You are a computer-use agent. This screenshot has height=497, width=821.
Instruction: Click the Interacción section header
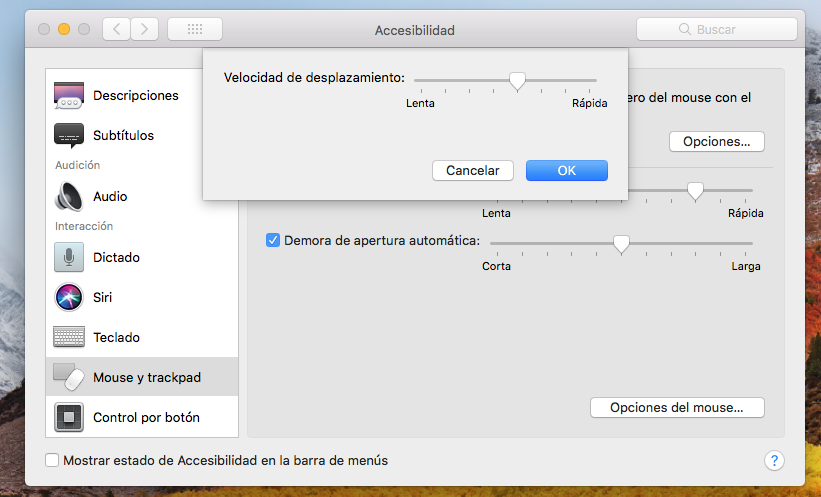[84, 226]
